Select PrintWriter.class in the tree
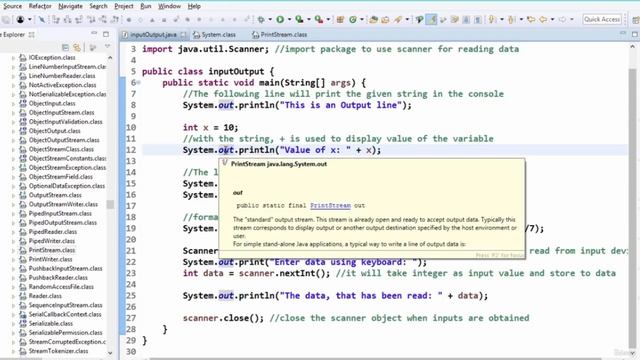640x360 pixels. 50,259
